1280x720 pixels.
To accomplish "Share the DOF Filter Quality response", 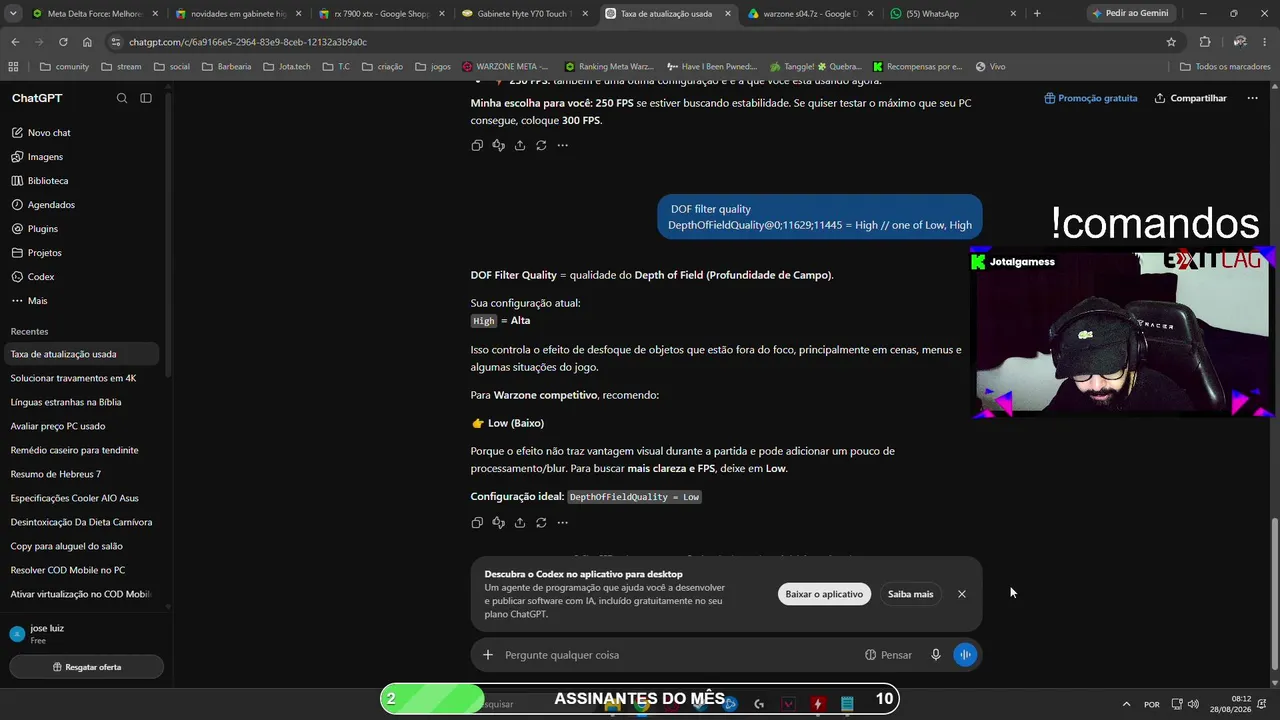I will coord(520,522).
